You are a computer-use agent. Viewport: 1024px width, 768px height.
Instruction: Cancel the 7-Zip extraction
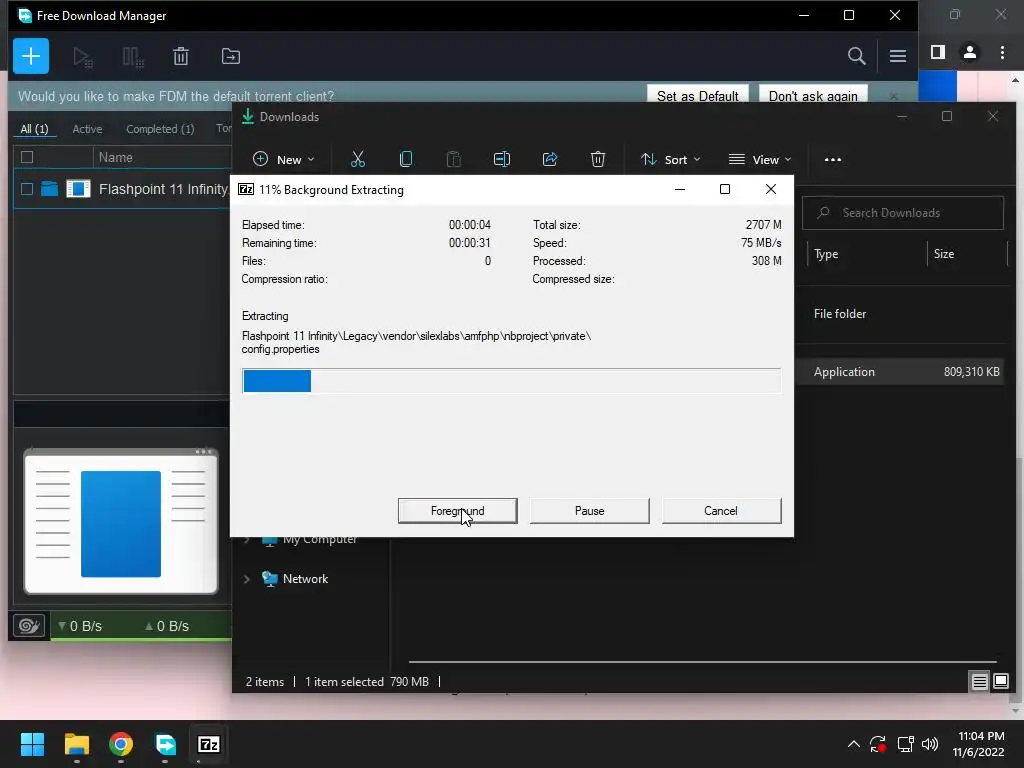pyautogui.click(x=721, y=511)
